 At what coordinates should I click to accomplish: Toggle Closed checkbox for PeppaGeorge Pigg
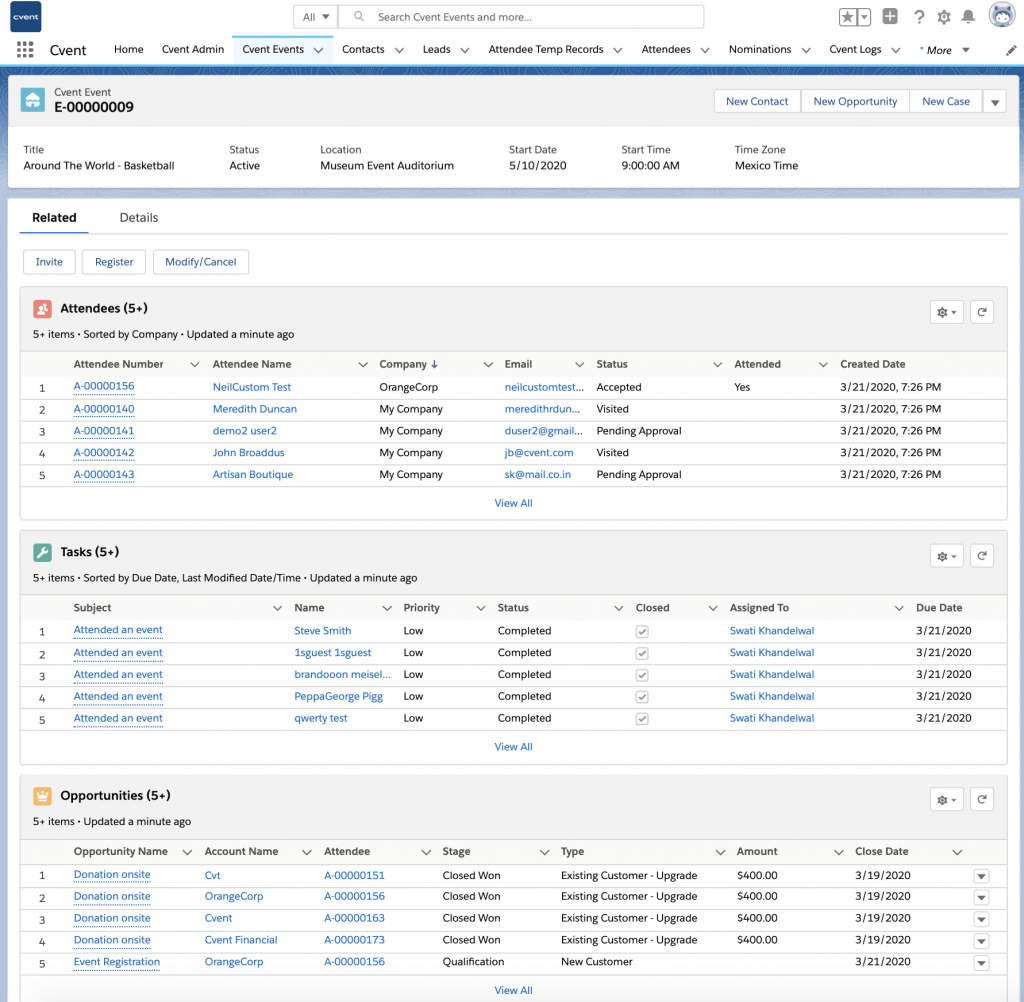tap(641, 696)
